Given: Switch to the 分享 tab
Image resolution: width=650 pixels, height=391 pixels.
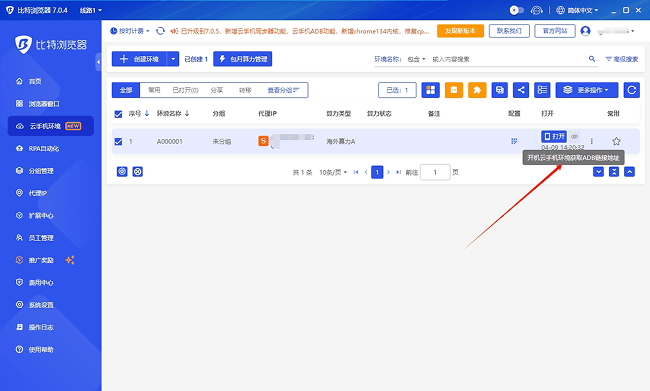Looking at the screenshot, I should 217,90.
